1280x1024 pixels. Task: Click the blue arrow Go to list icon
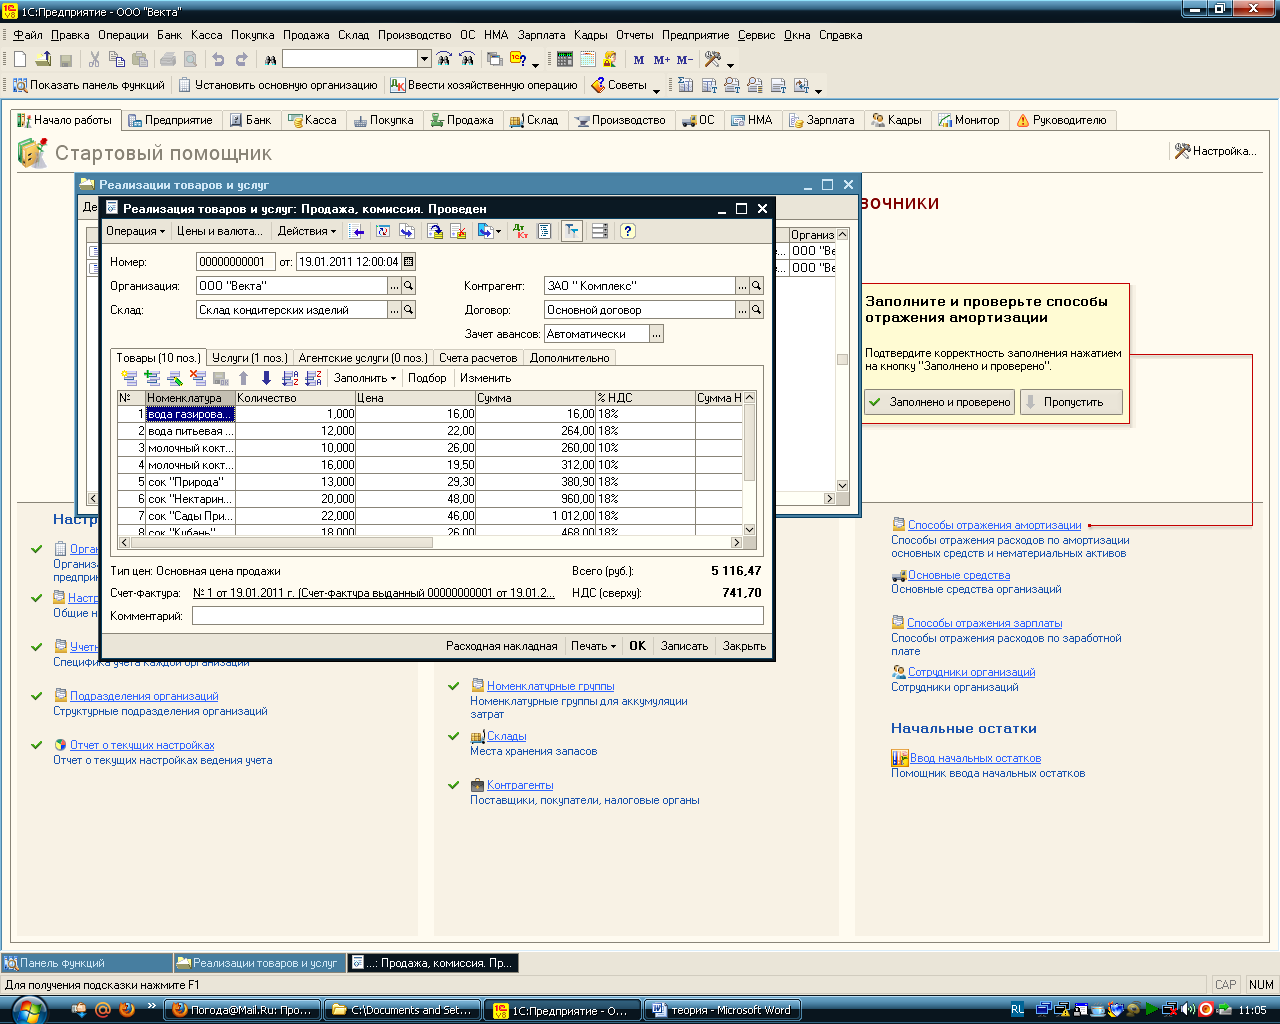(357, 231)
